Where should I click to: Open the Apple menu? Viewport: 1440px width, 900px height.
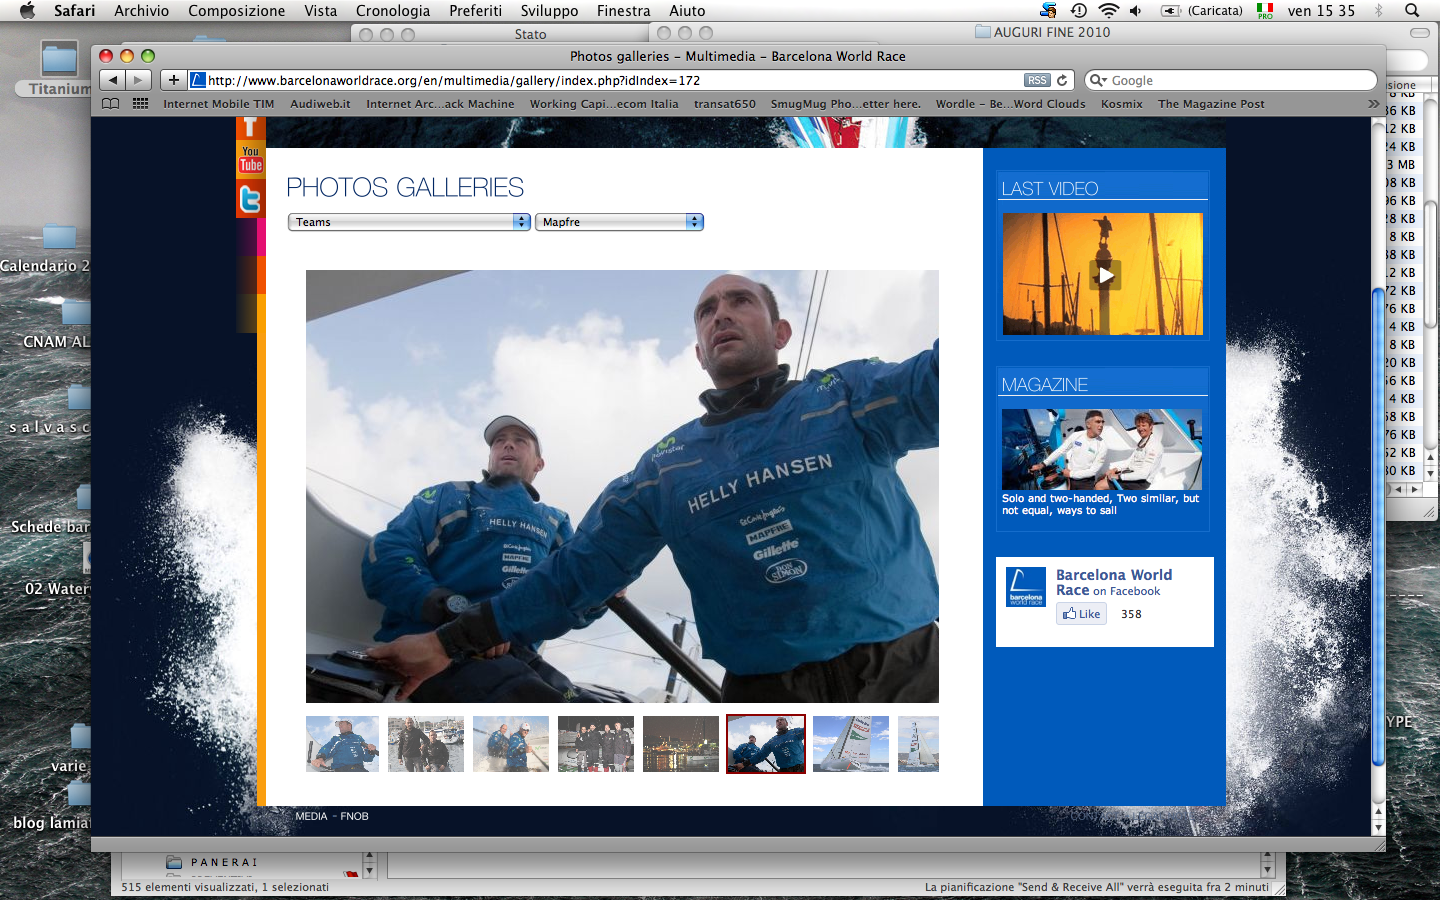27,11
